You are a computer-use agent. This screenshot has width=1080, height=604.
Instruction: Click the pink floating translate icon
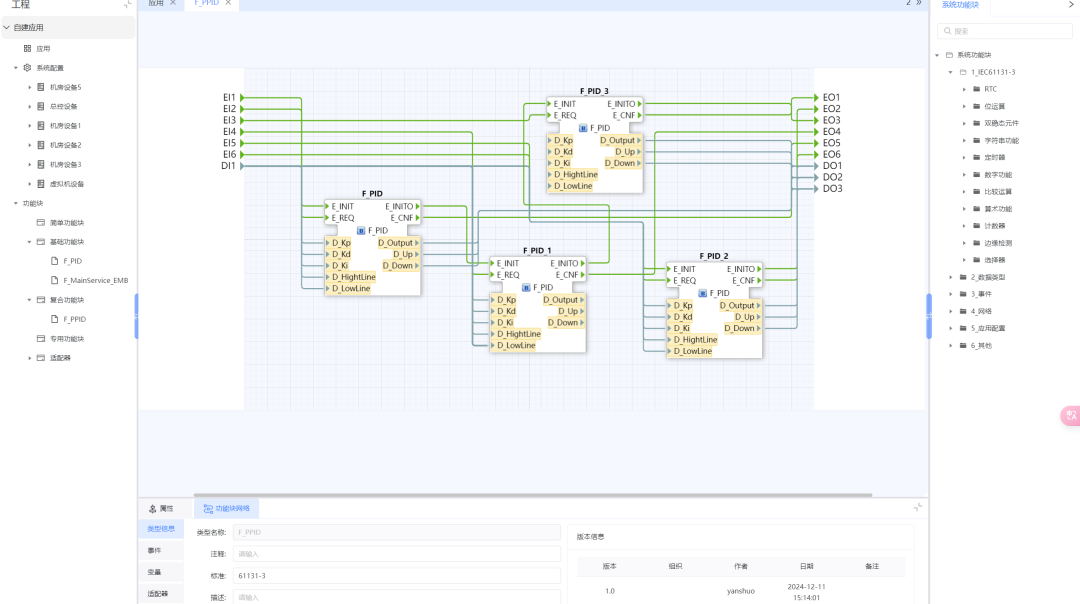1071,415
